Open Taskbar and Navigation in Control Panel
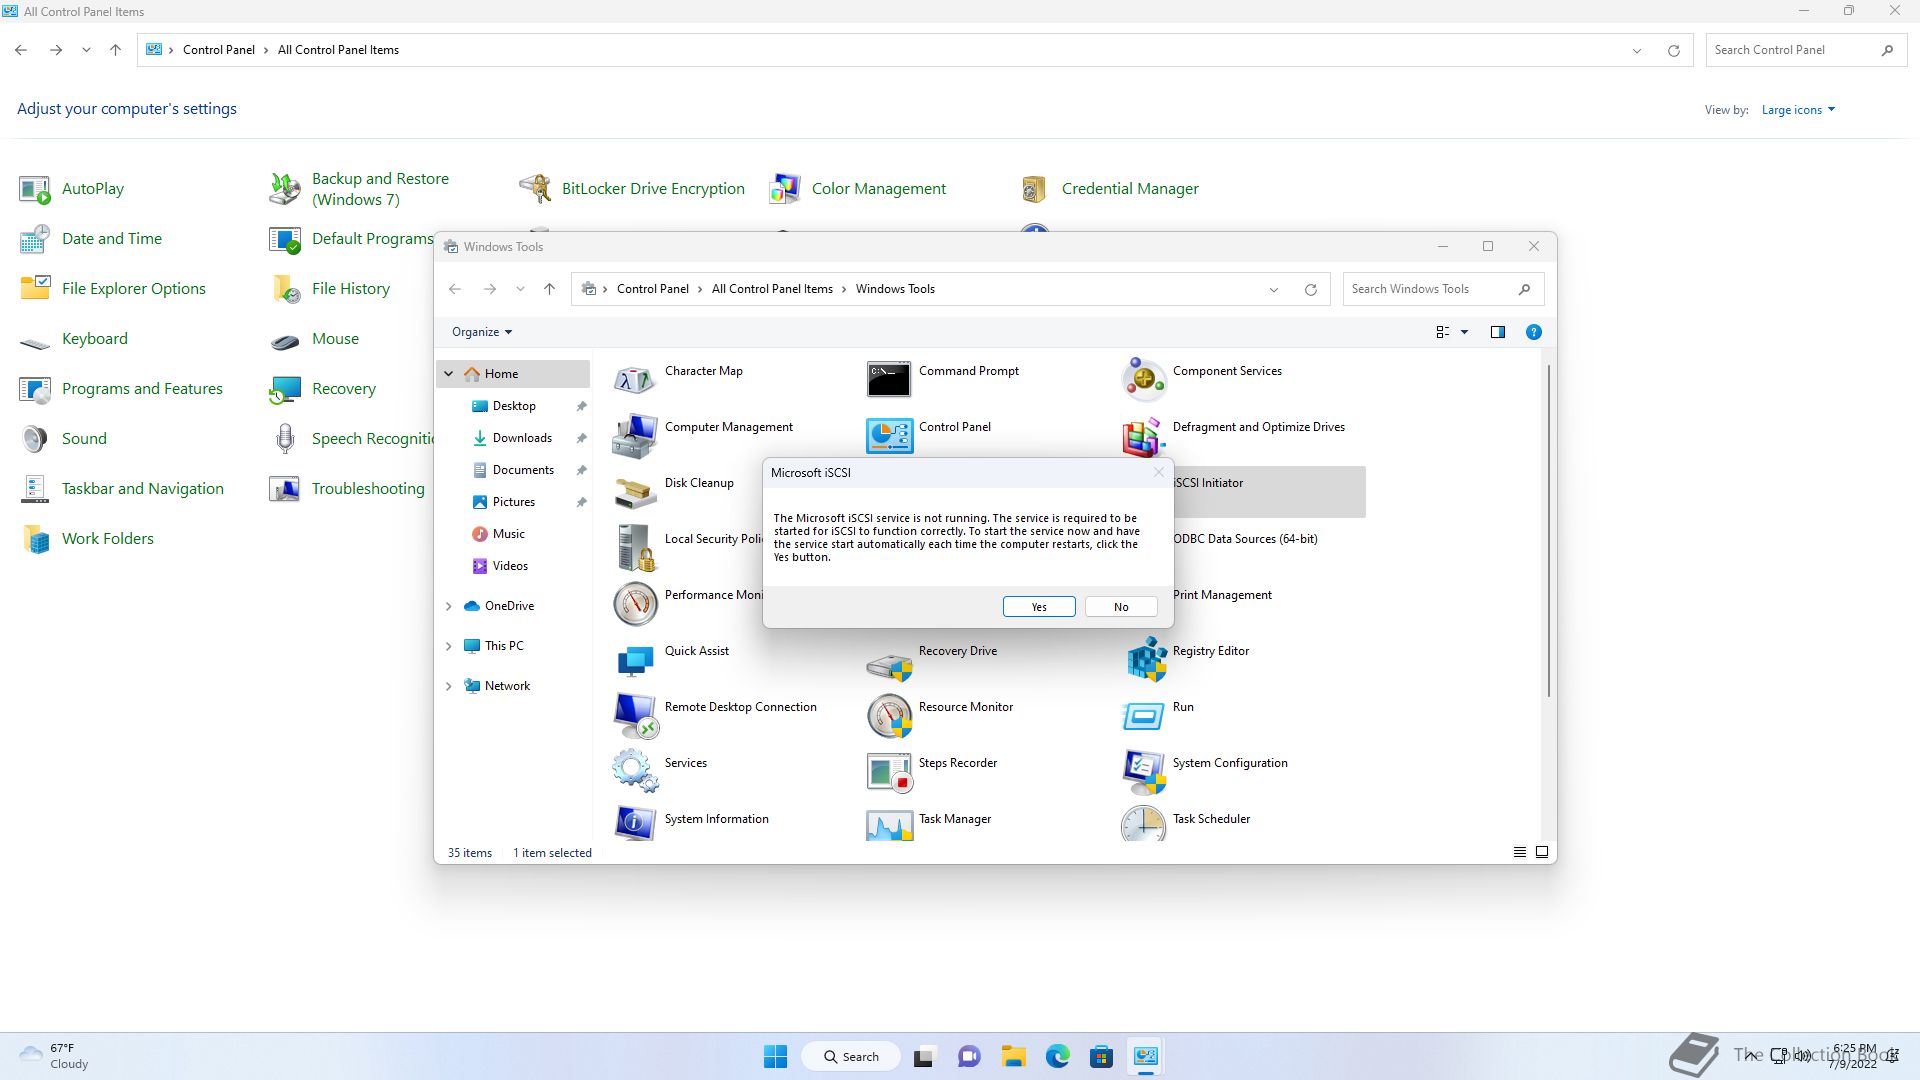This screenshot has width=1920, height=1080. click(121, 489)
